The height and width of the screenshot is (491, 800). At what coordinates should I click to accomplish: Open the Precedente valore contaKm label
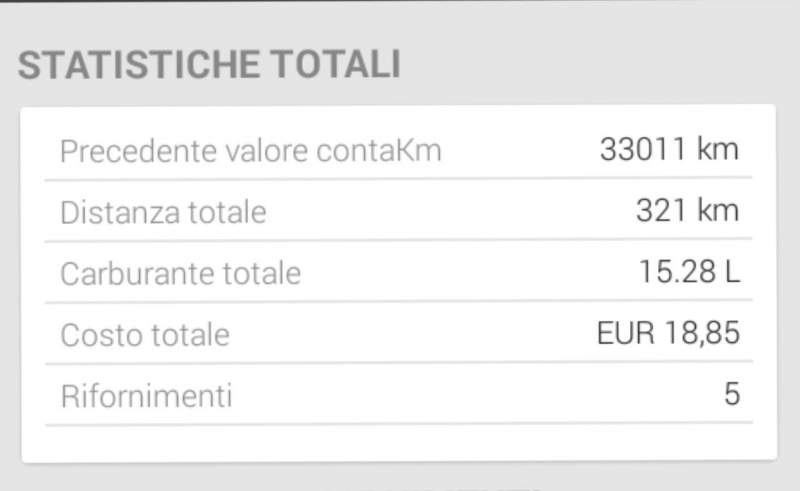coord(251,151)
